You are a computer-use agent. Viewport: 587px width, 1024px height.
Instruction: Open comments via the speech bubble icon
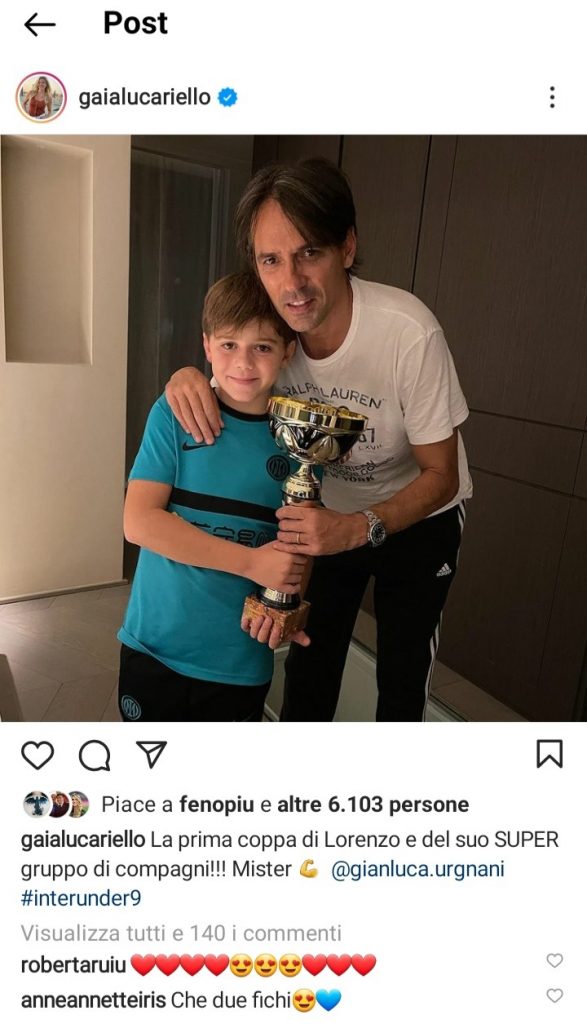pyautogui.click(x=94, y=756)
